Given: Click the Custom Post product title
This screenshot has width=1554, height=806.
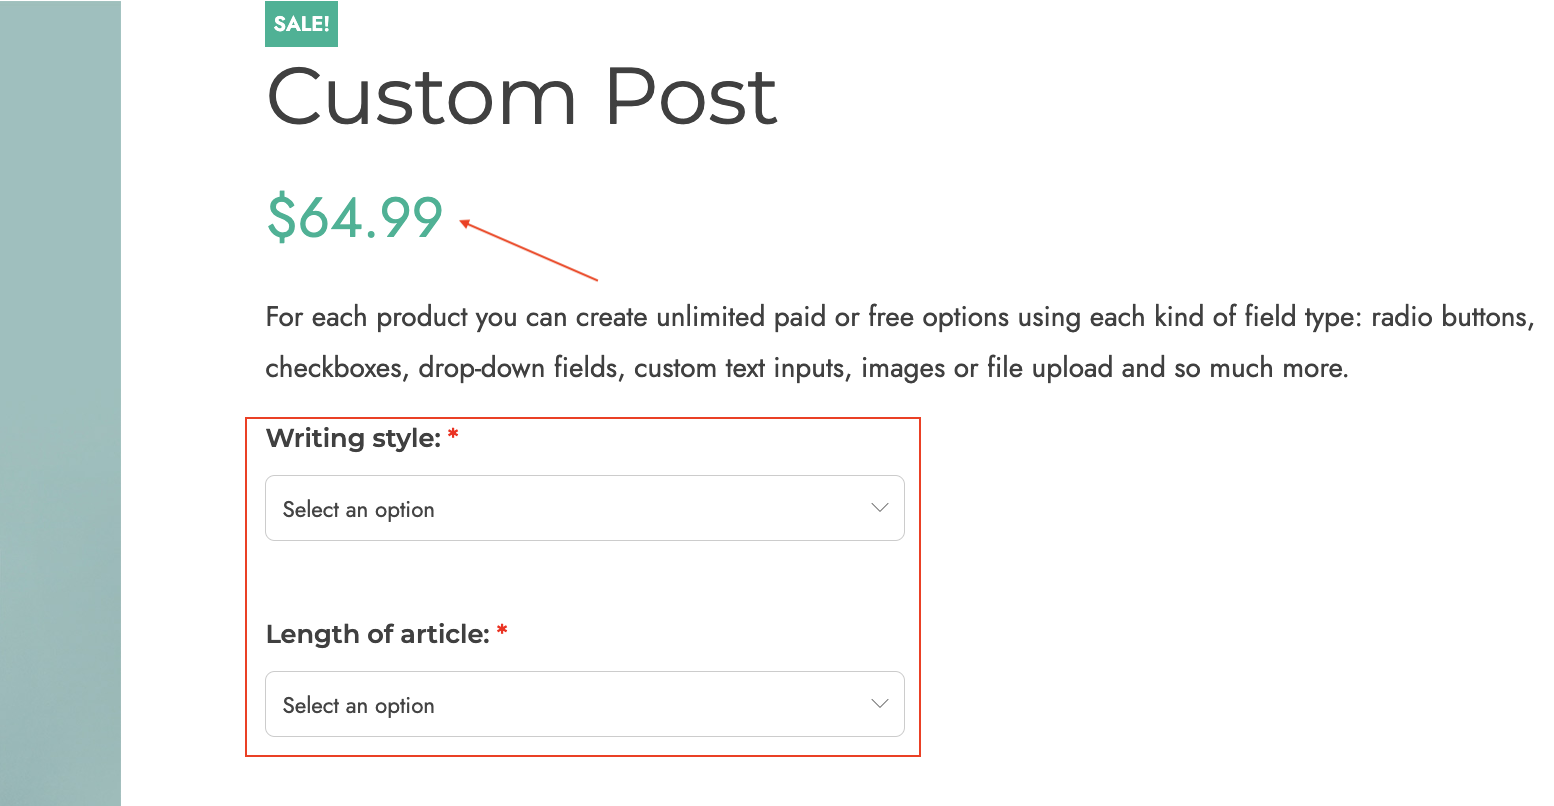Looking at the screenshot, I should [x=521, y=96].
